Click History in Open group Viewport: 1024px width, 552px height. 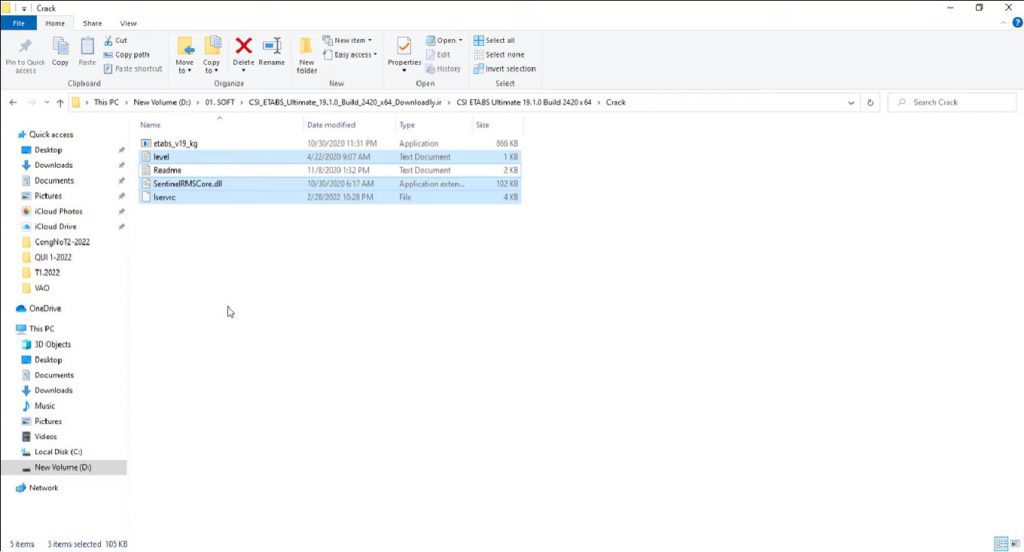pyautogui.click(x=443, y=69)
